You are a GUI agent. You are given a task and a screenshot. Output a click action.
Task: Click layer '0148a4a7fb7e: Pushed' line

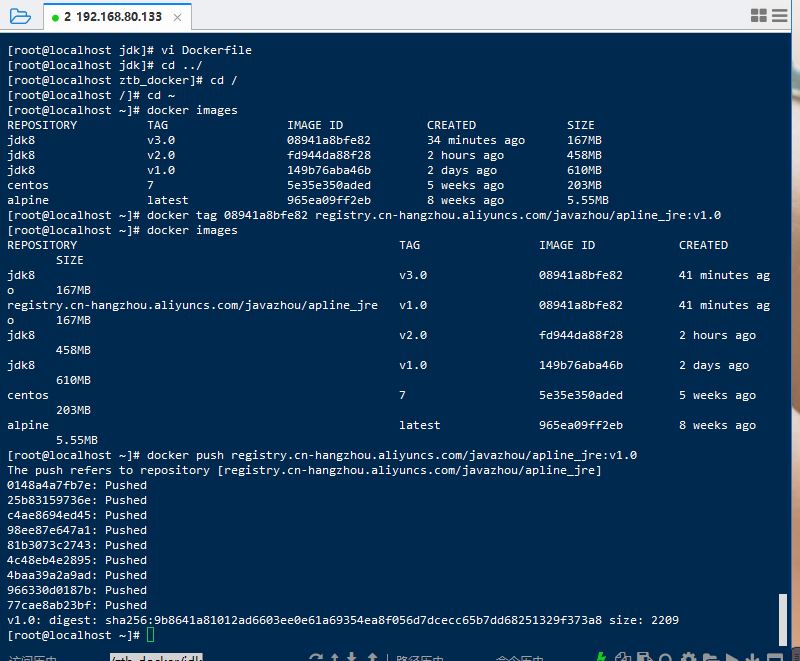click(x=77, y=485)
